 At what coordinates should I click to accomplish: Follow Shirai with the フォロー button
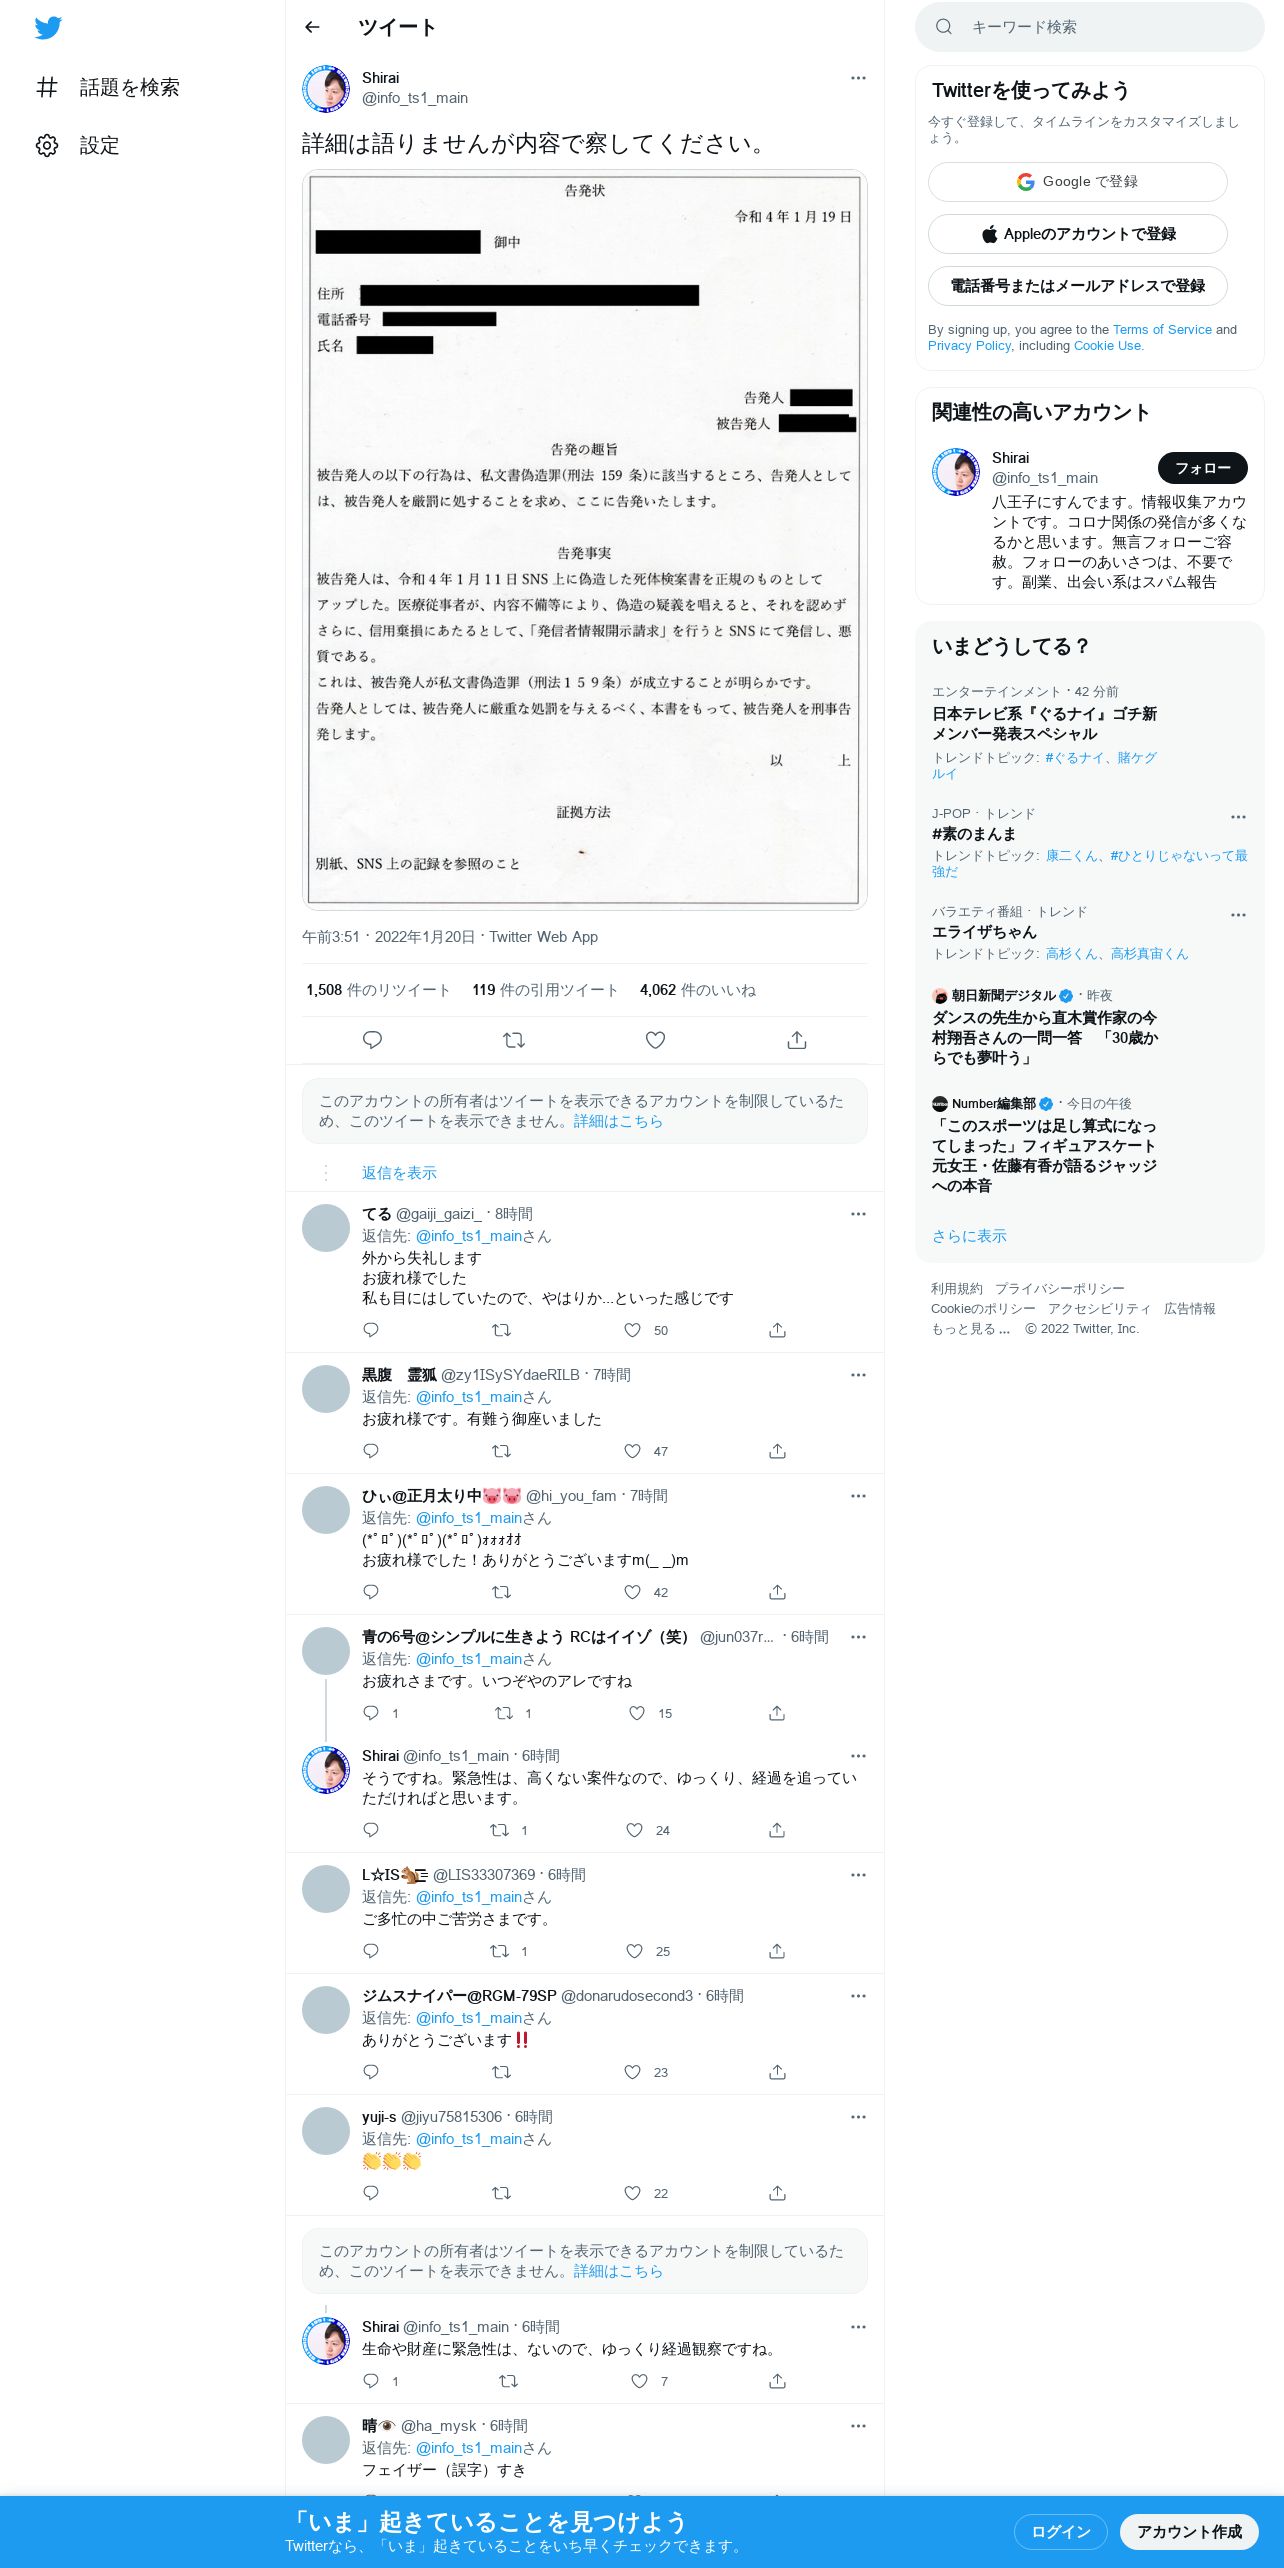point(1202,468)
